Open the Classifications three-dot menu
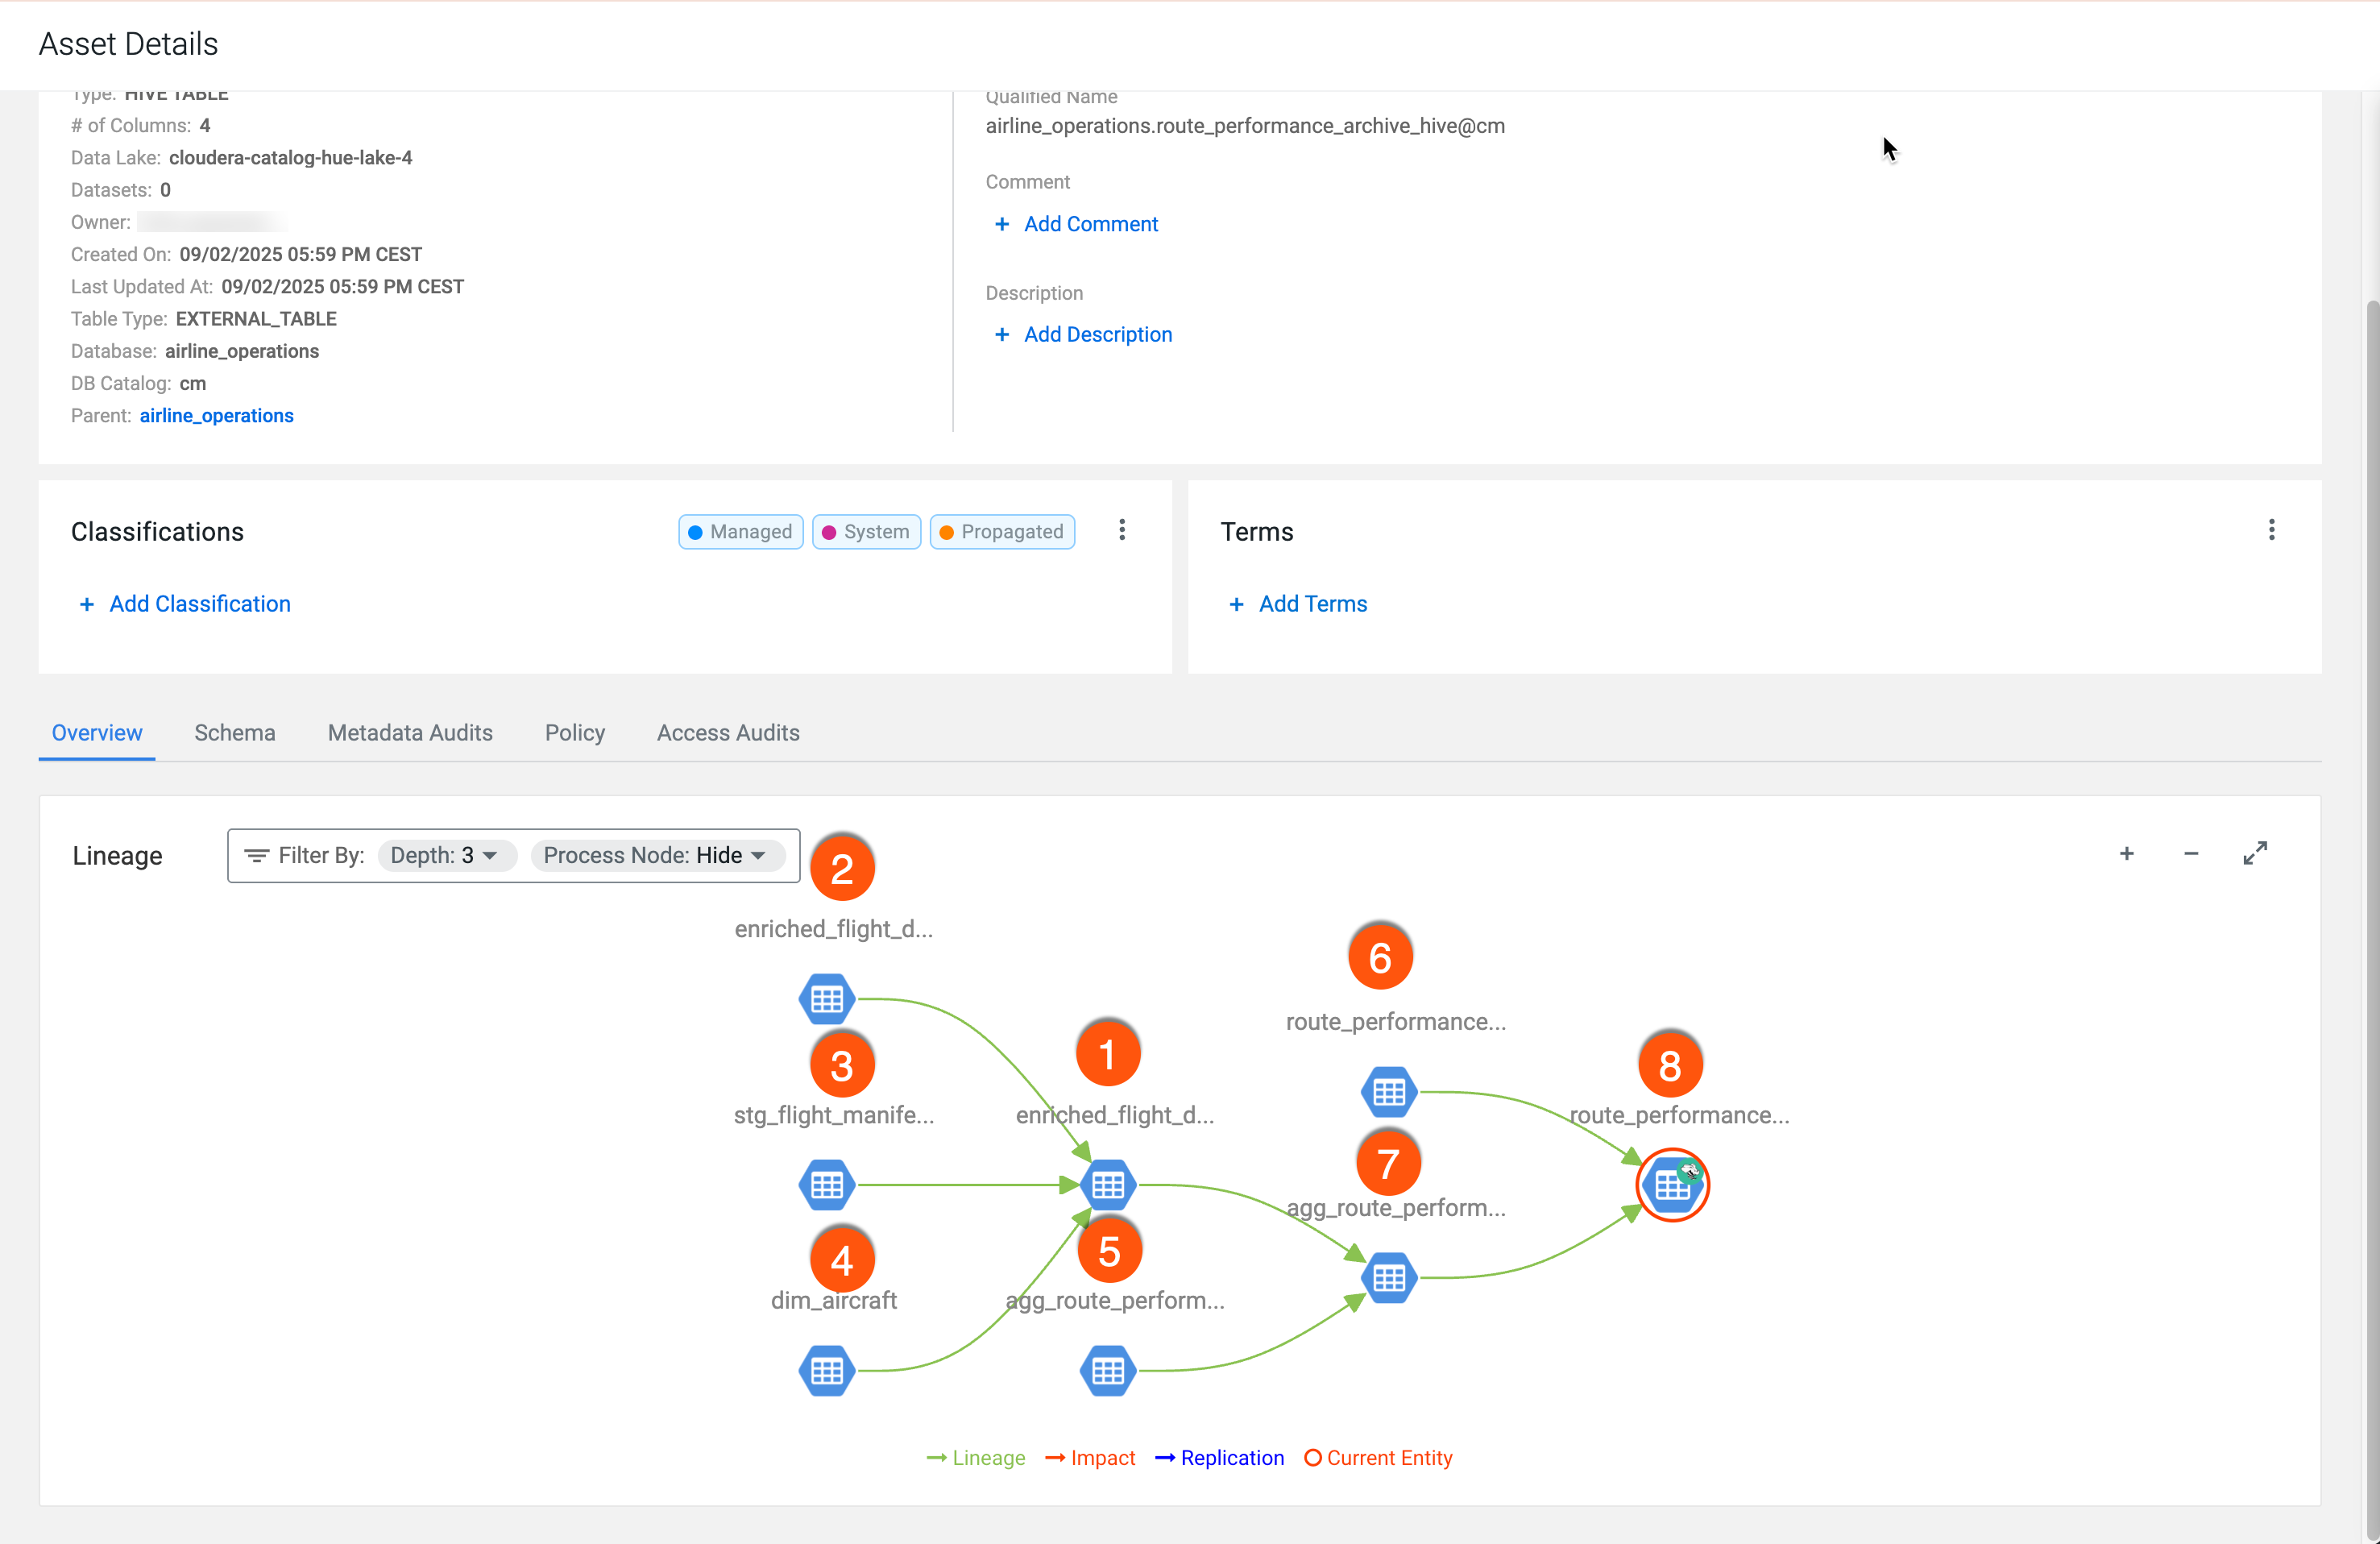Image resolution: width=2380 pixels, height=1544 pixels. 1122,530
